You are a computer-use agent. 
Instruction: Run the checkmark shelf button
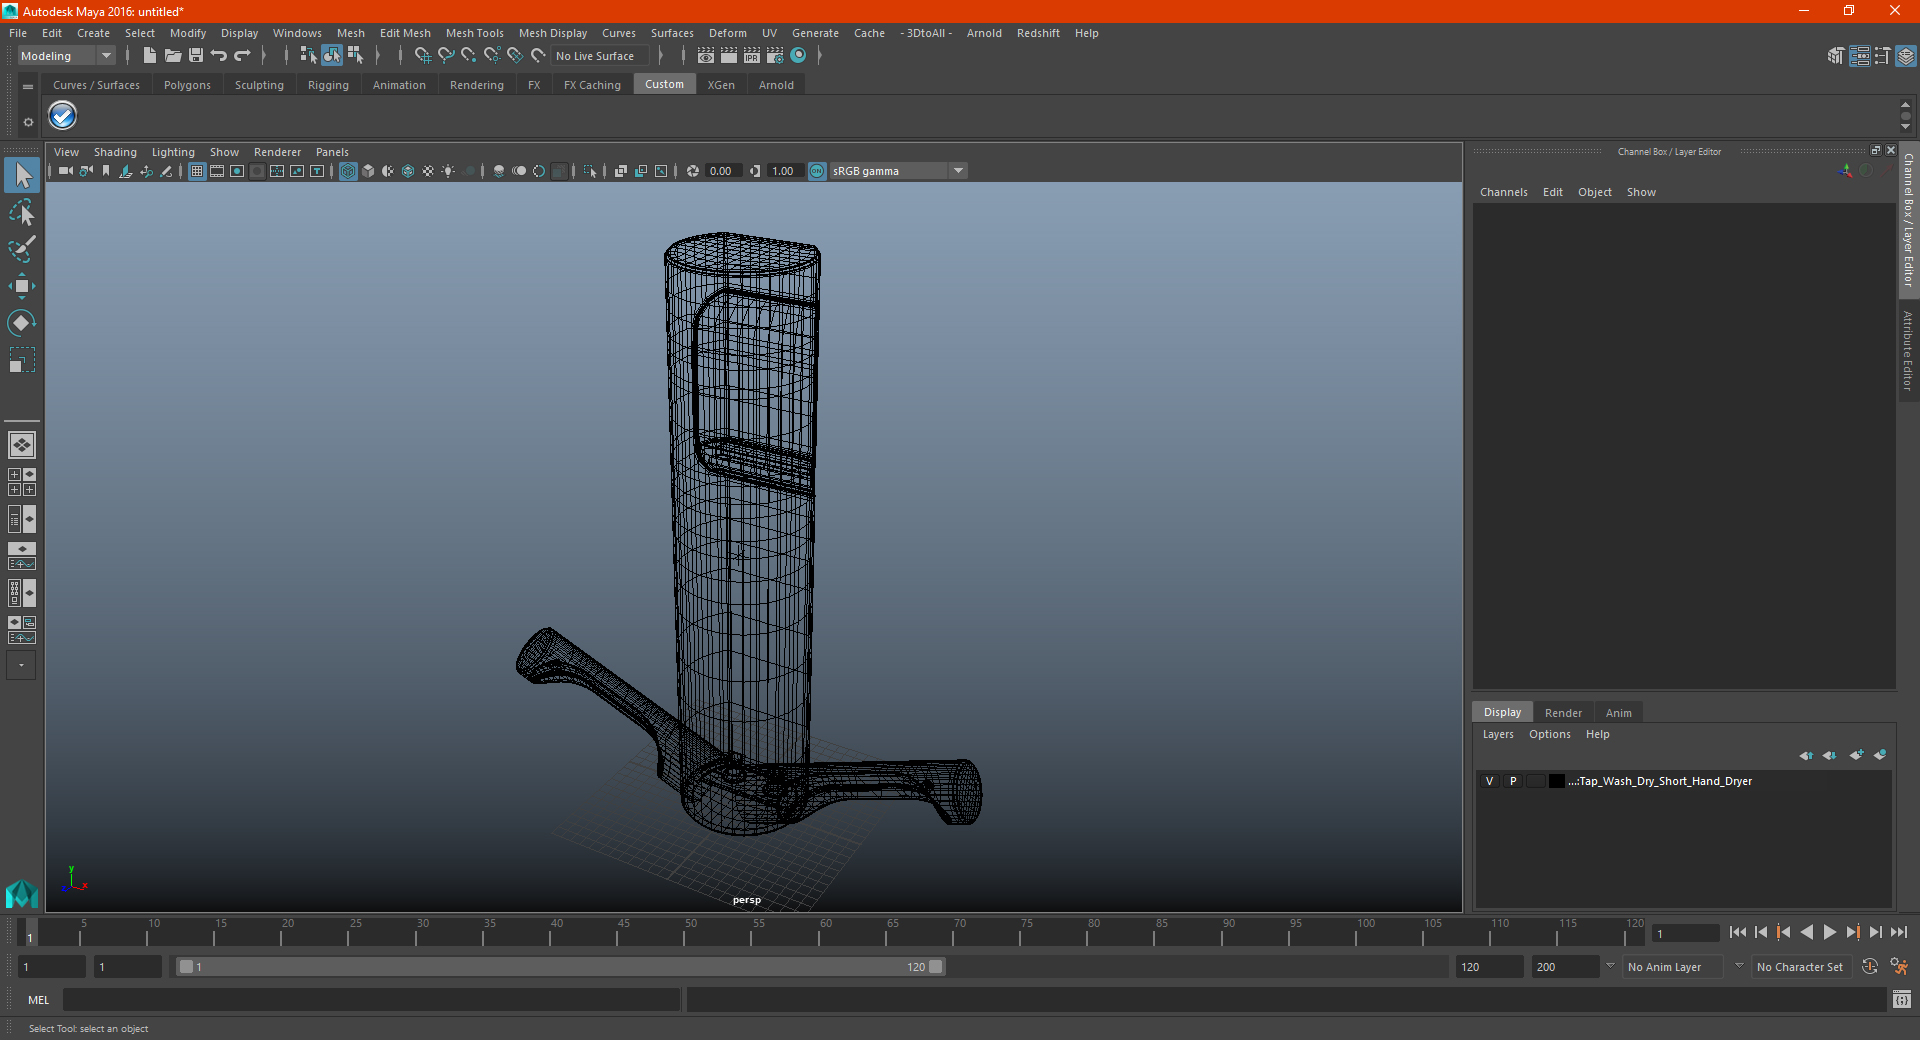[63, 117]
